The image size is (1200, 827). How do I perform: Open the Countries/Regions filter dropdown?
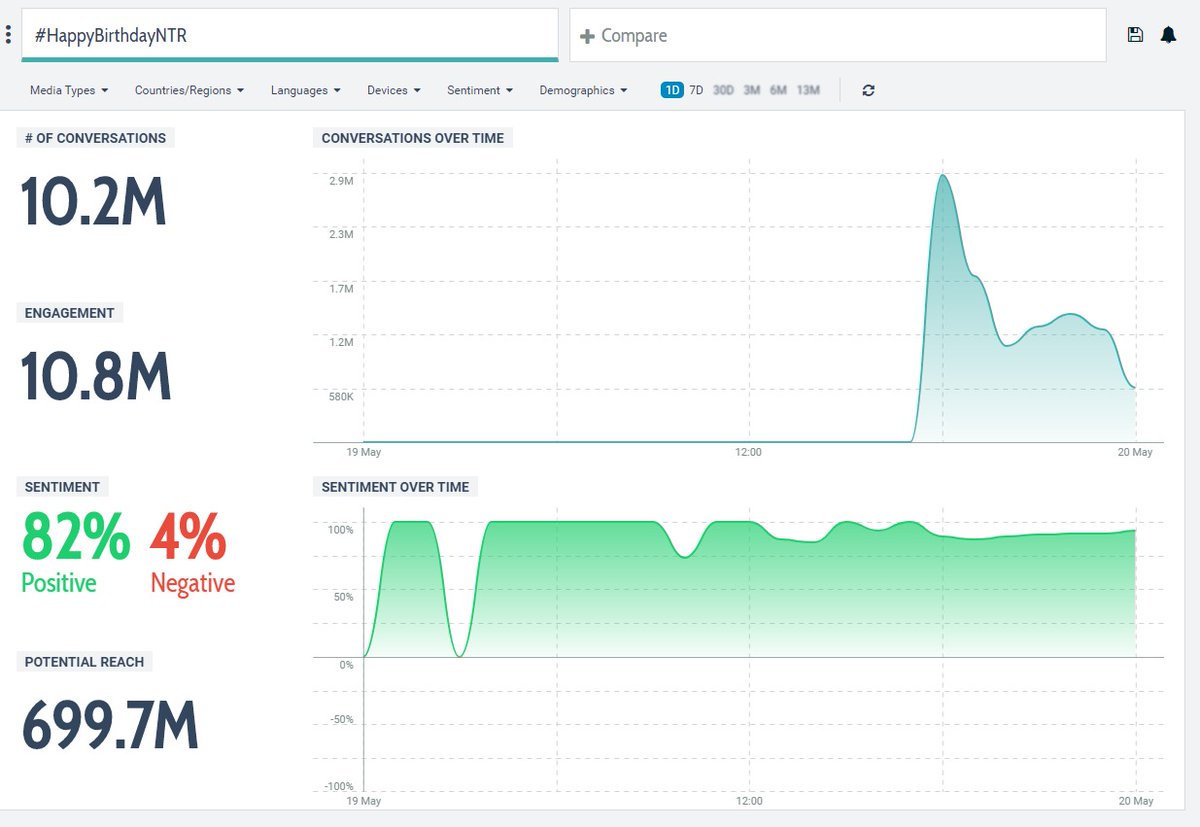pyautogui.click(x=190, y=90)
